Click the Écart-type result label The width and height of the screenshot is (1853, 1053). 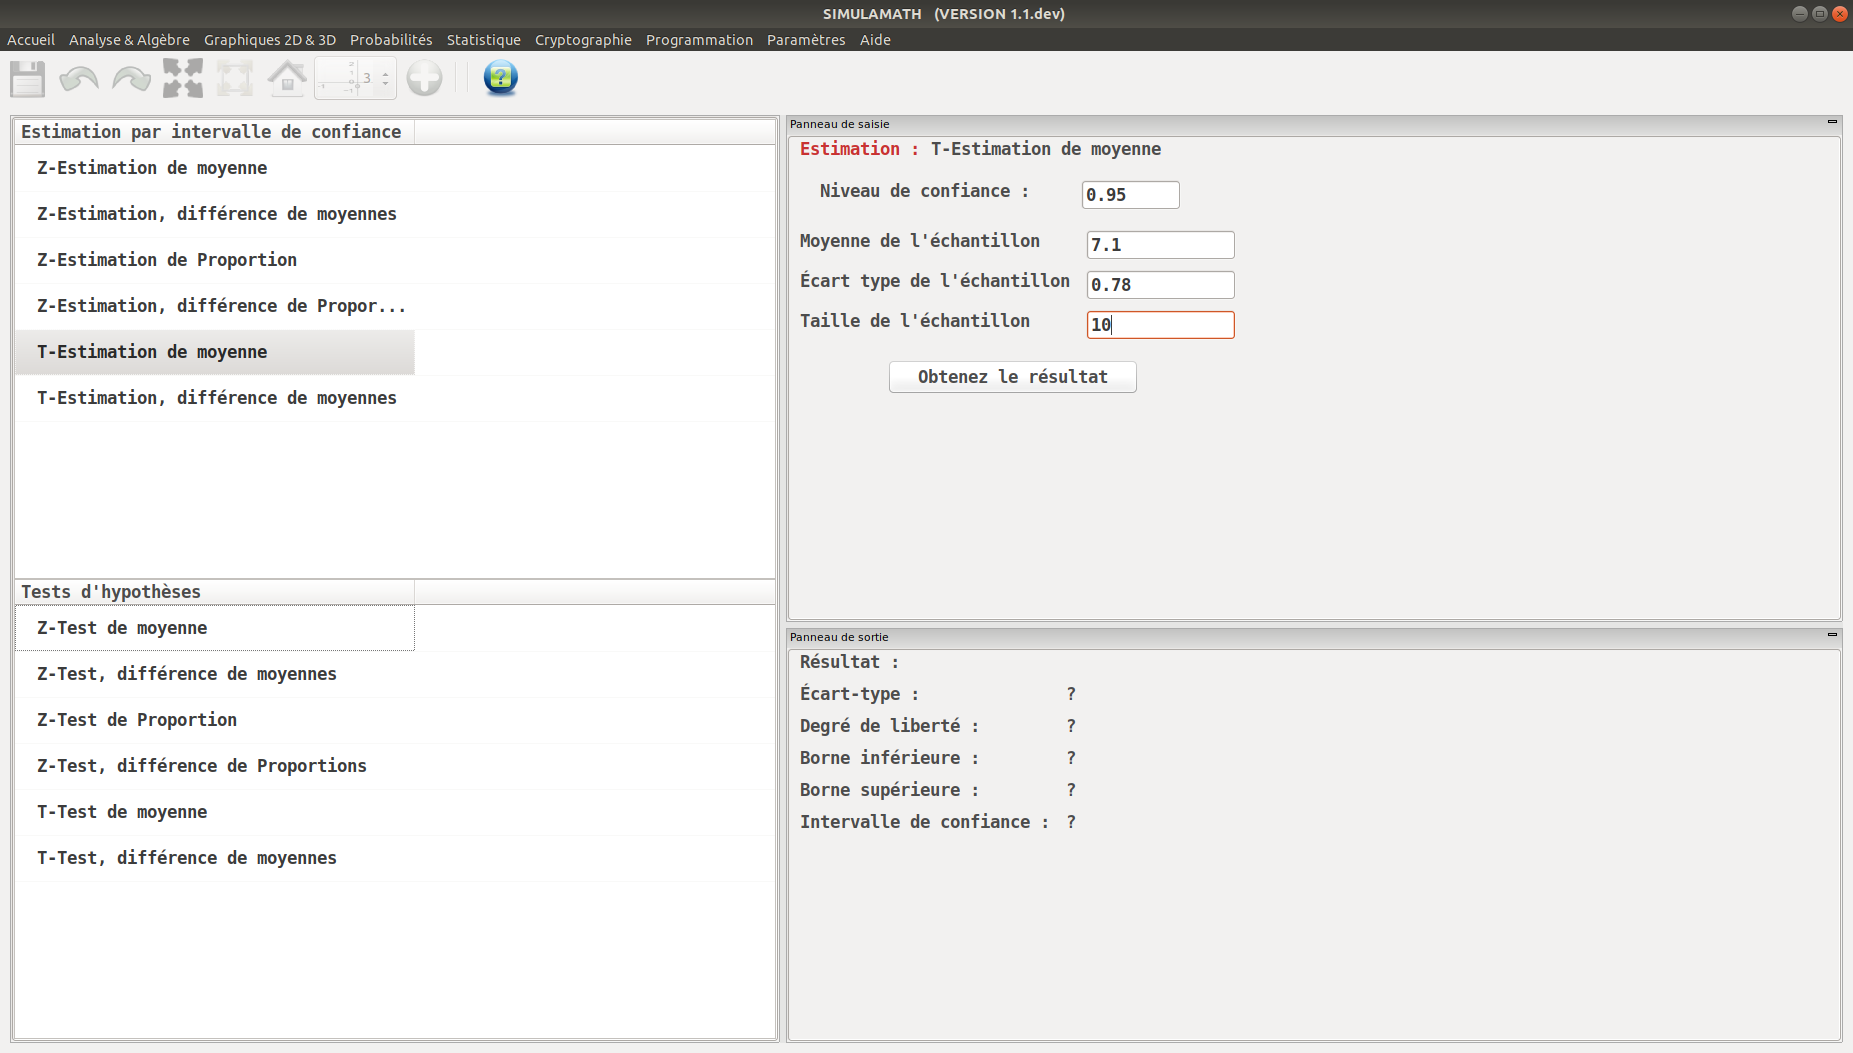click(859, 694)
